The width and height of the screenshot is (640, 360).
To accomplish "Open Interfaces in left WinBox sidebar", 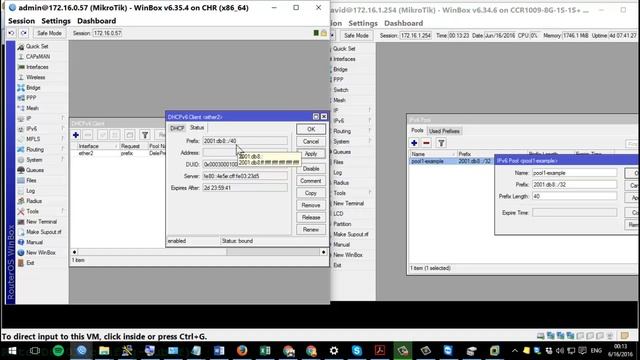I will pos(37,67).
